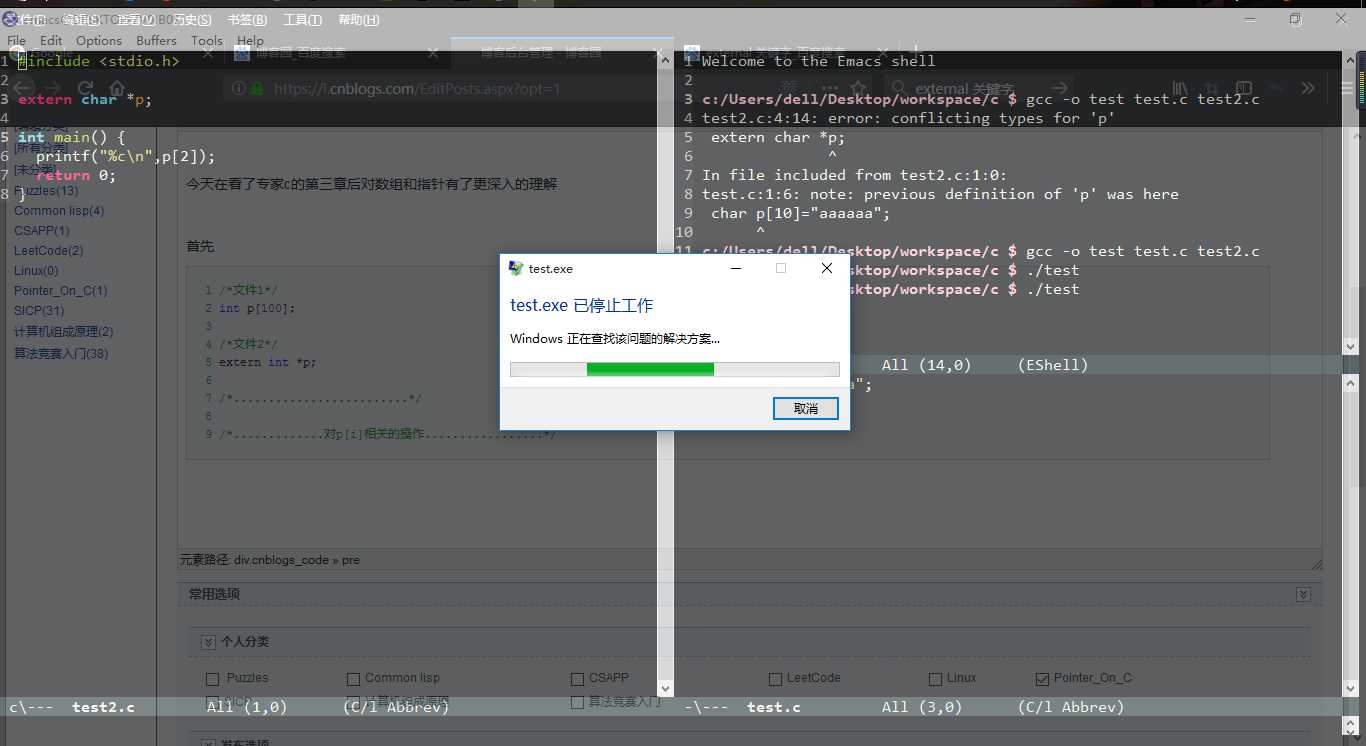Open Firefox 历史(S) history menu

(x=192, y=20)
